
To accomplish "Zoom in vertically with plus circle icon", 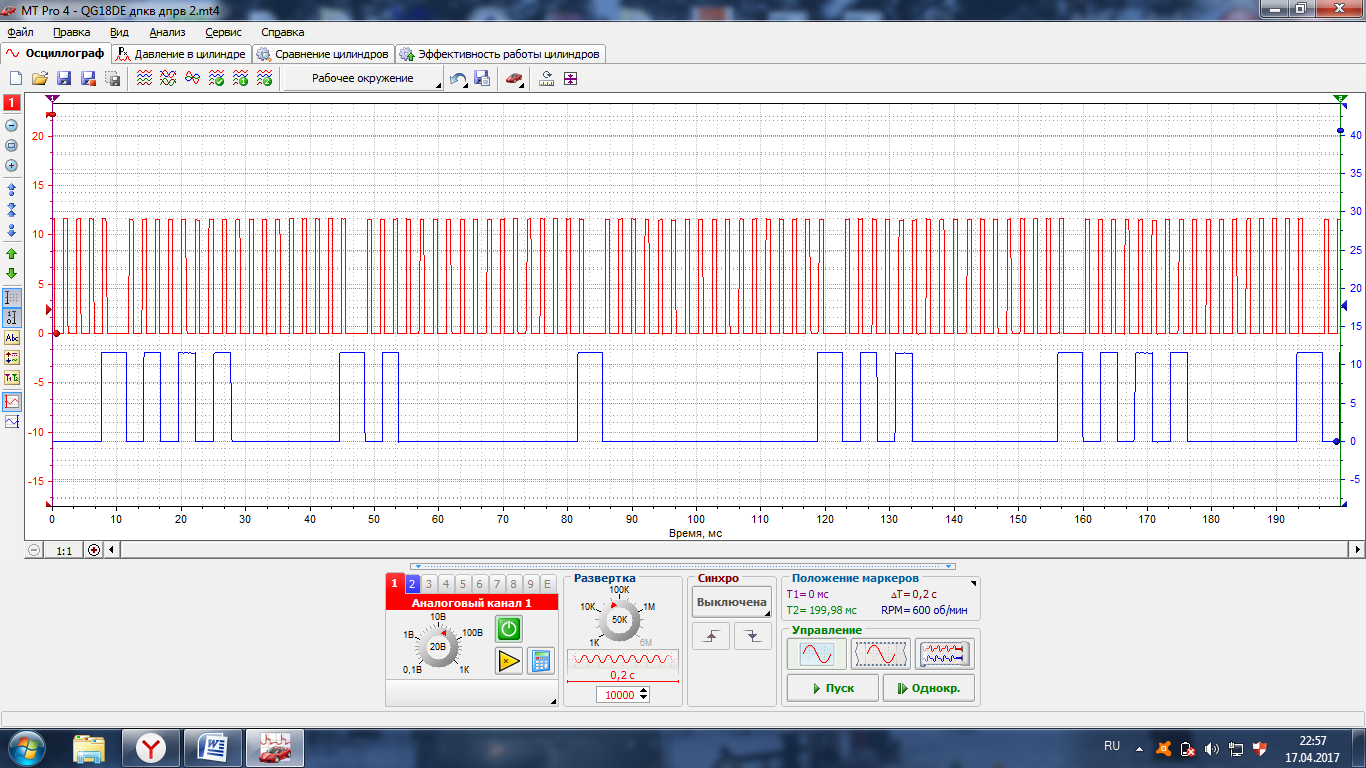I will (x=12, y=165).
